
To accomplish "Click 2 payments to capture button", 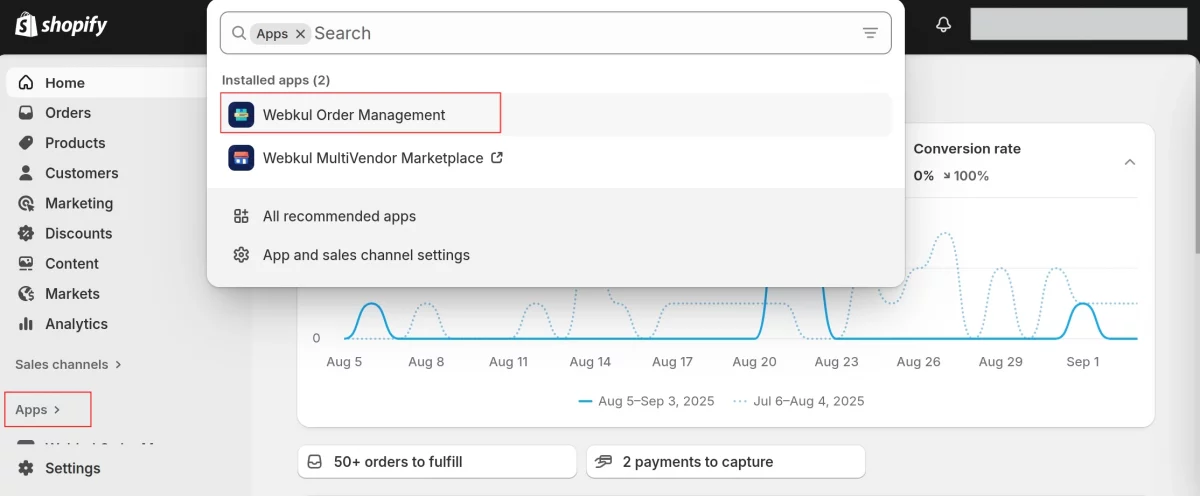I will [725, 462].
